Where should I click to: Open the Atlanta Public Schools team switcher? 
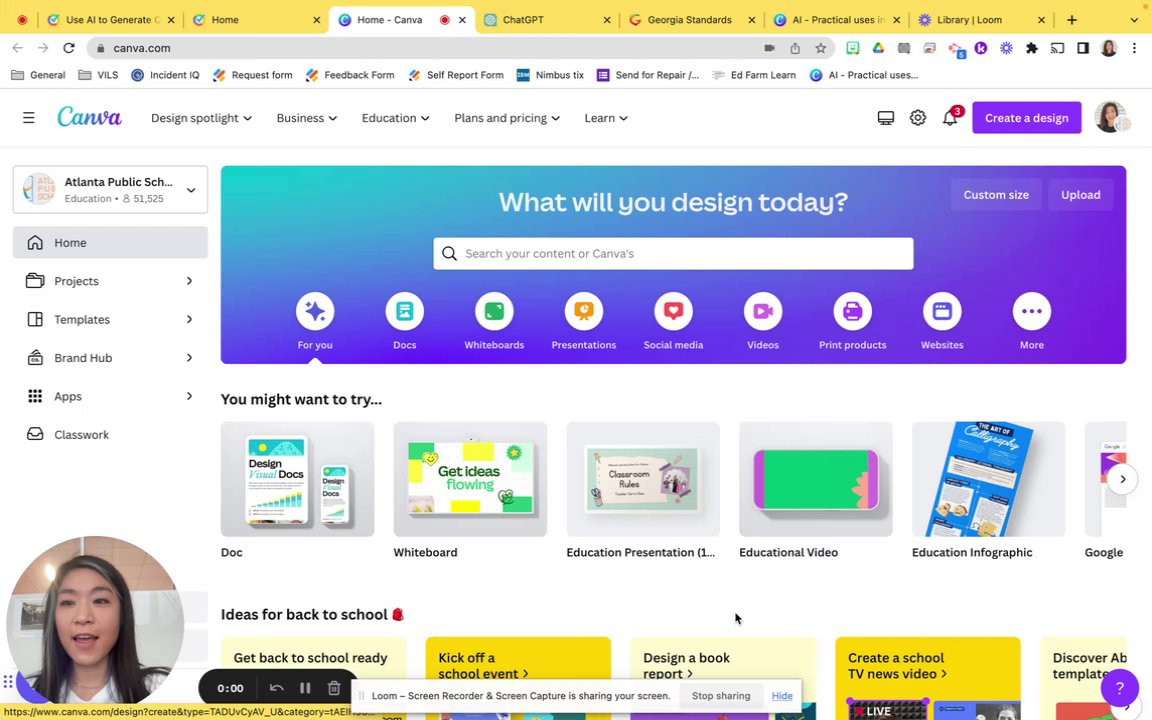tap(110, 190)
